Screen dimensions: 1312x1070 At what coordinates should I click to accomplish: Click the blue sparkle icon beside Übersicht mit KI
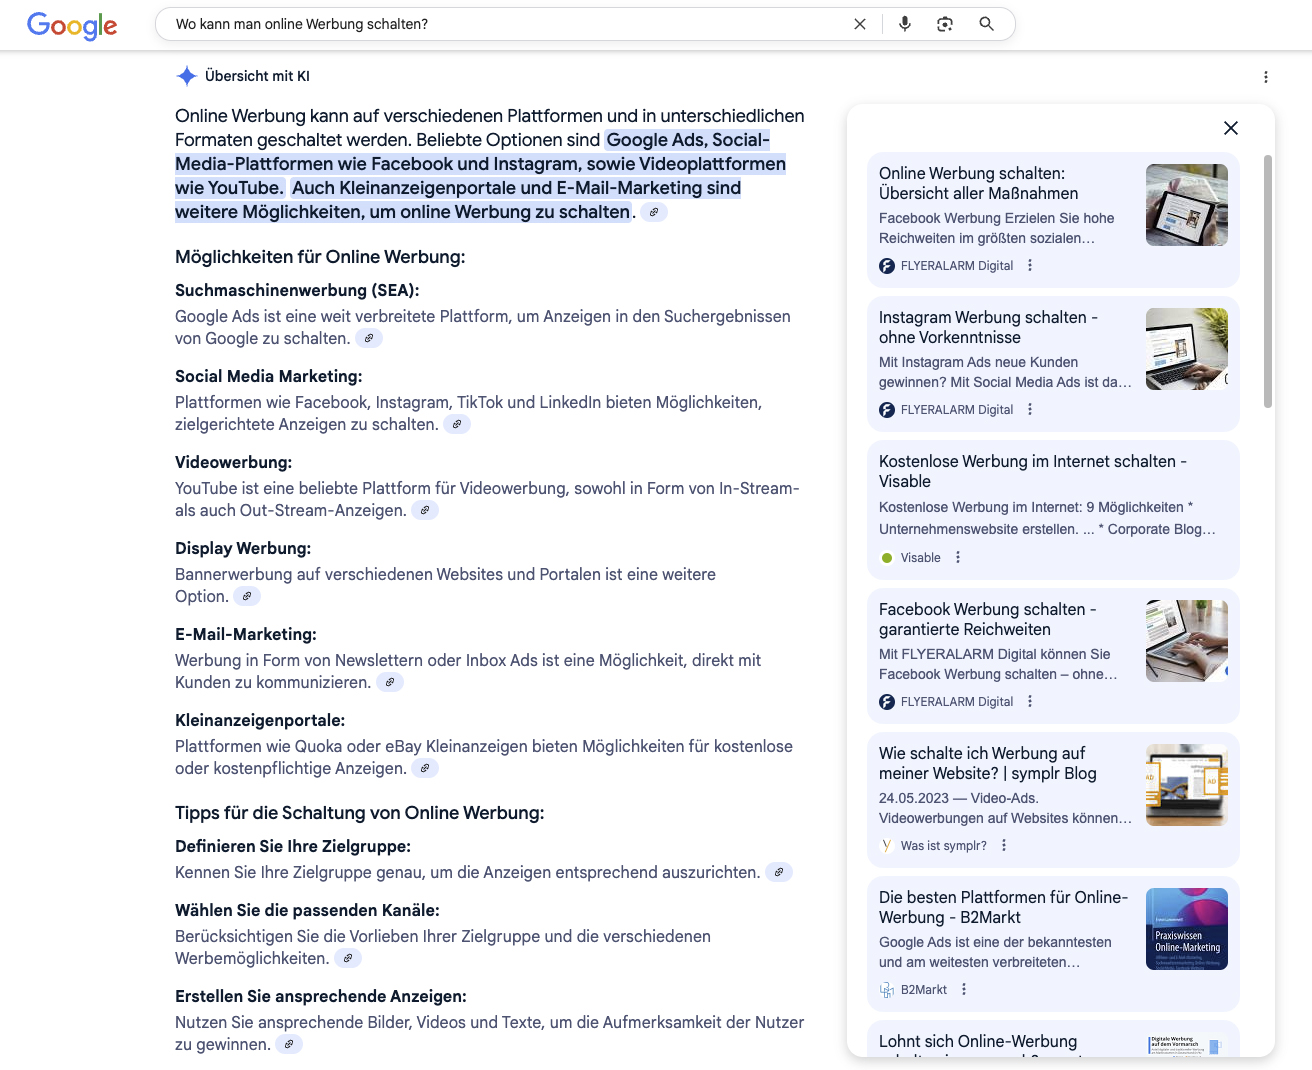186,76
